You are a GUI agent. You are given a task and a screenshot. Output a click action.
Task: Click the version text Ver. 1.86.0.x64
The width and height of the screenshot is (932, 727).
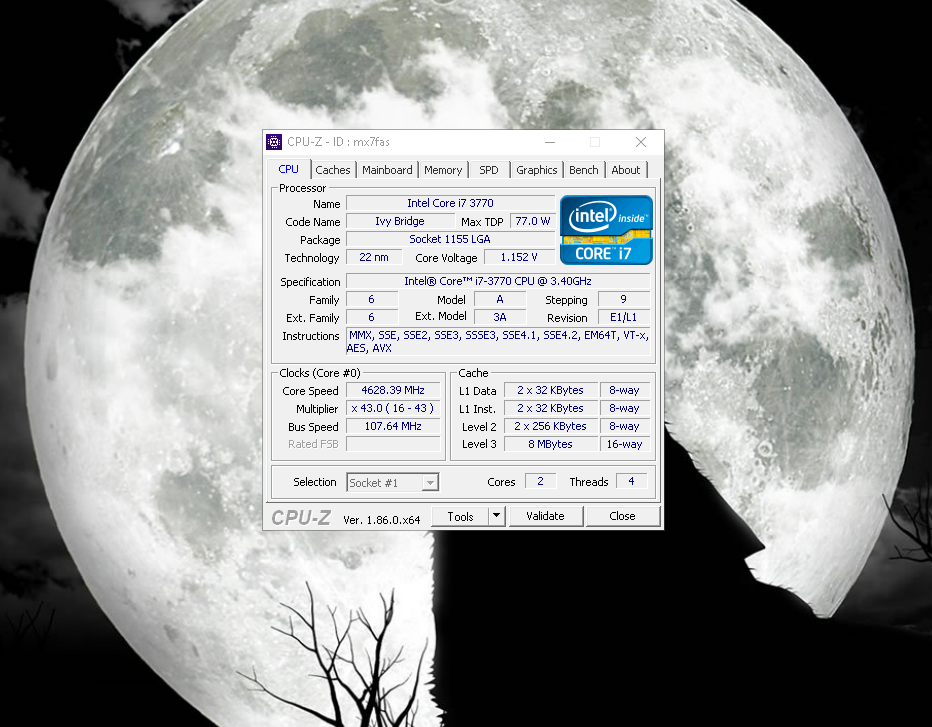[382, 520]
